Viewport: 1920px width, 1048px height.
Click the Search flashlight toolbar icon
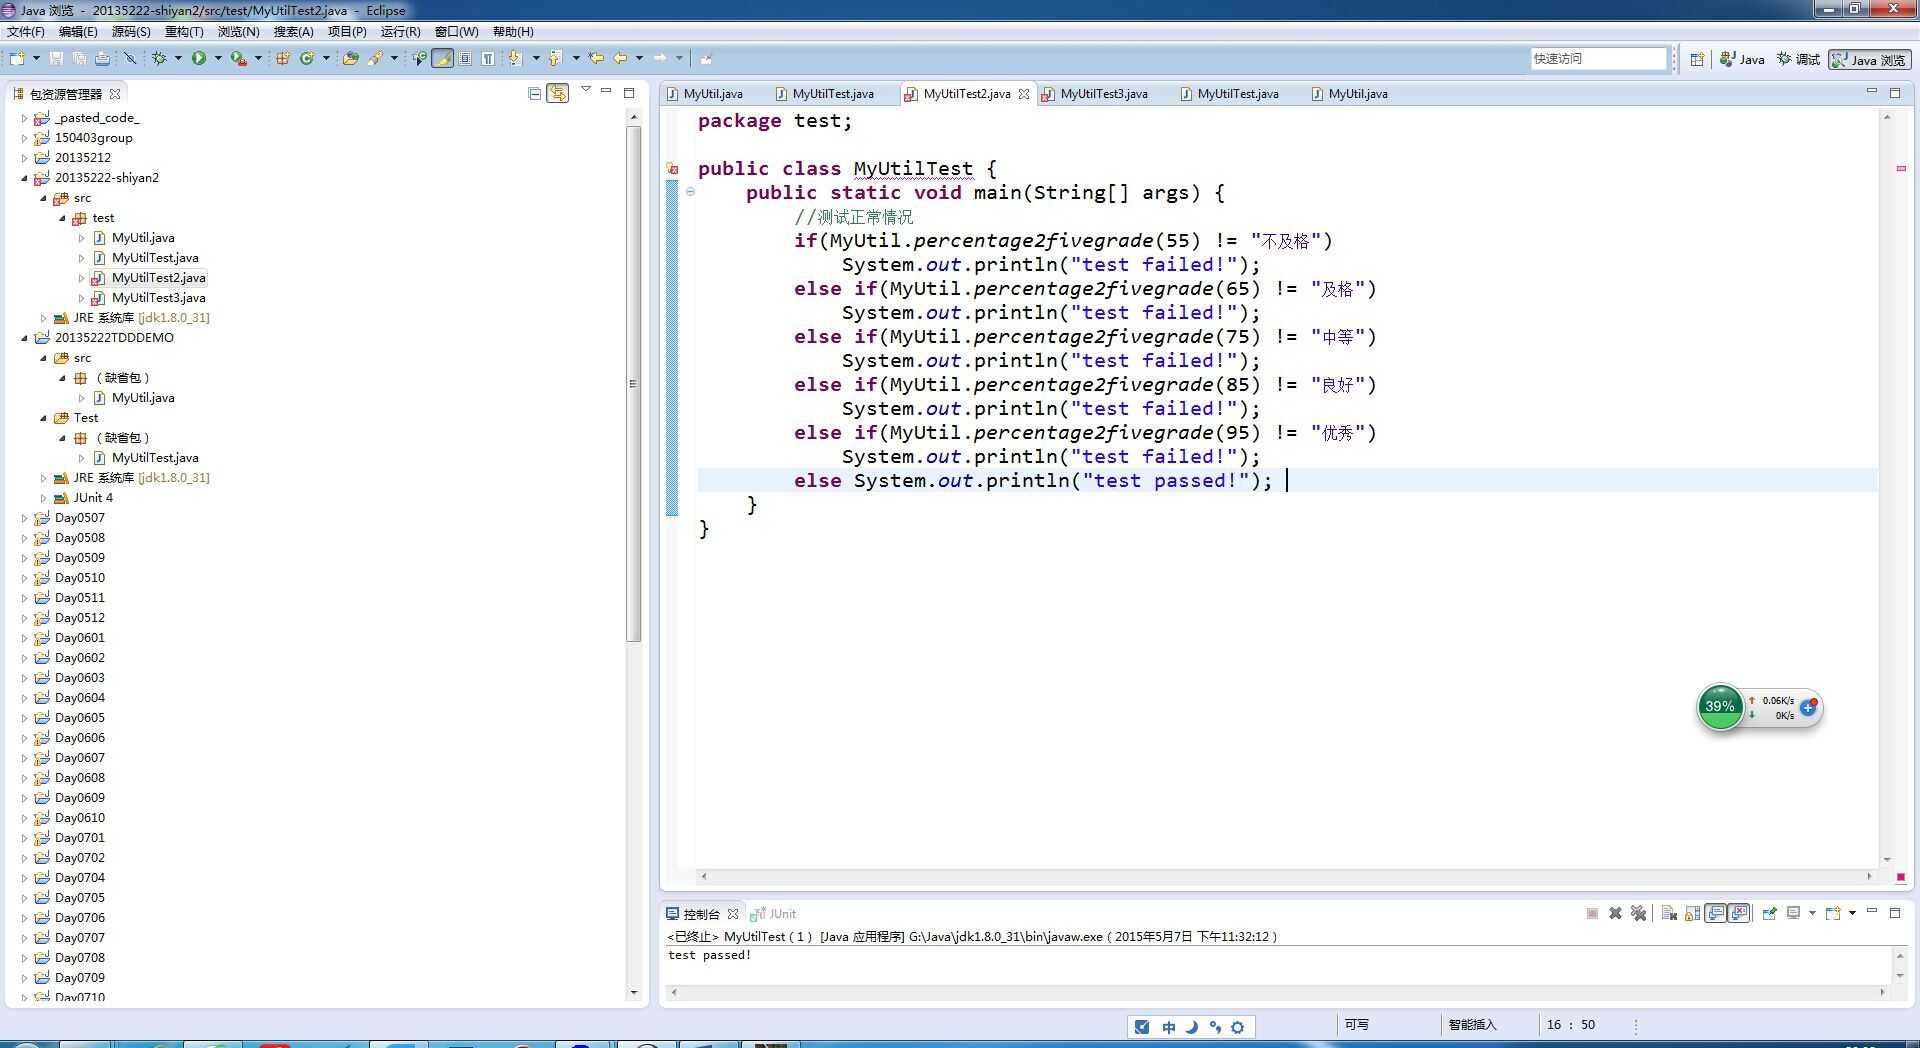375,59
